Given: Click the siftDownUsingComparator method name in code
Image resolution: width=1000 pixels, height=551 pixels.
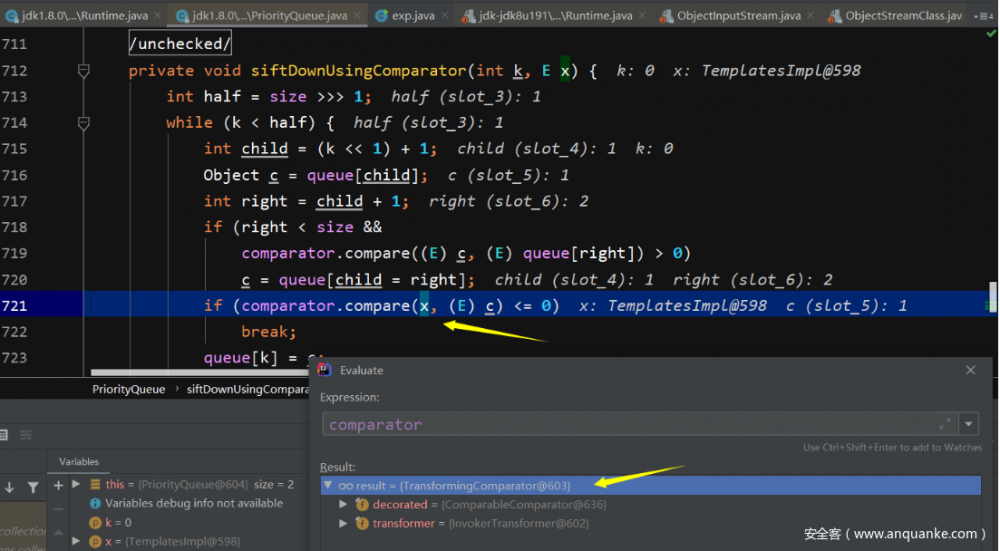Looking at the screenshot, I should [358, 70].
